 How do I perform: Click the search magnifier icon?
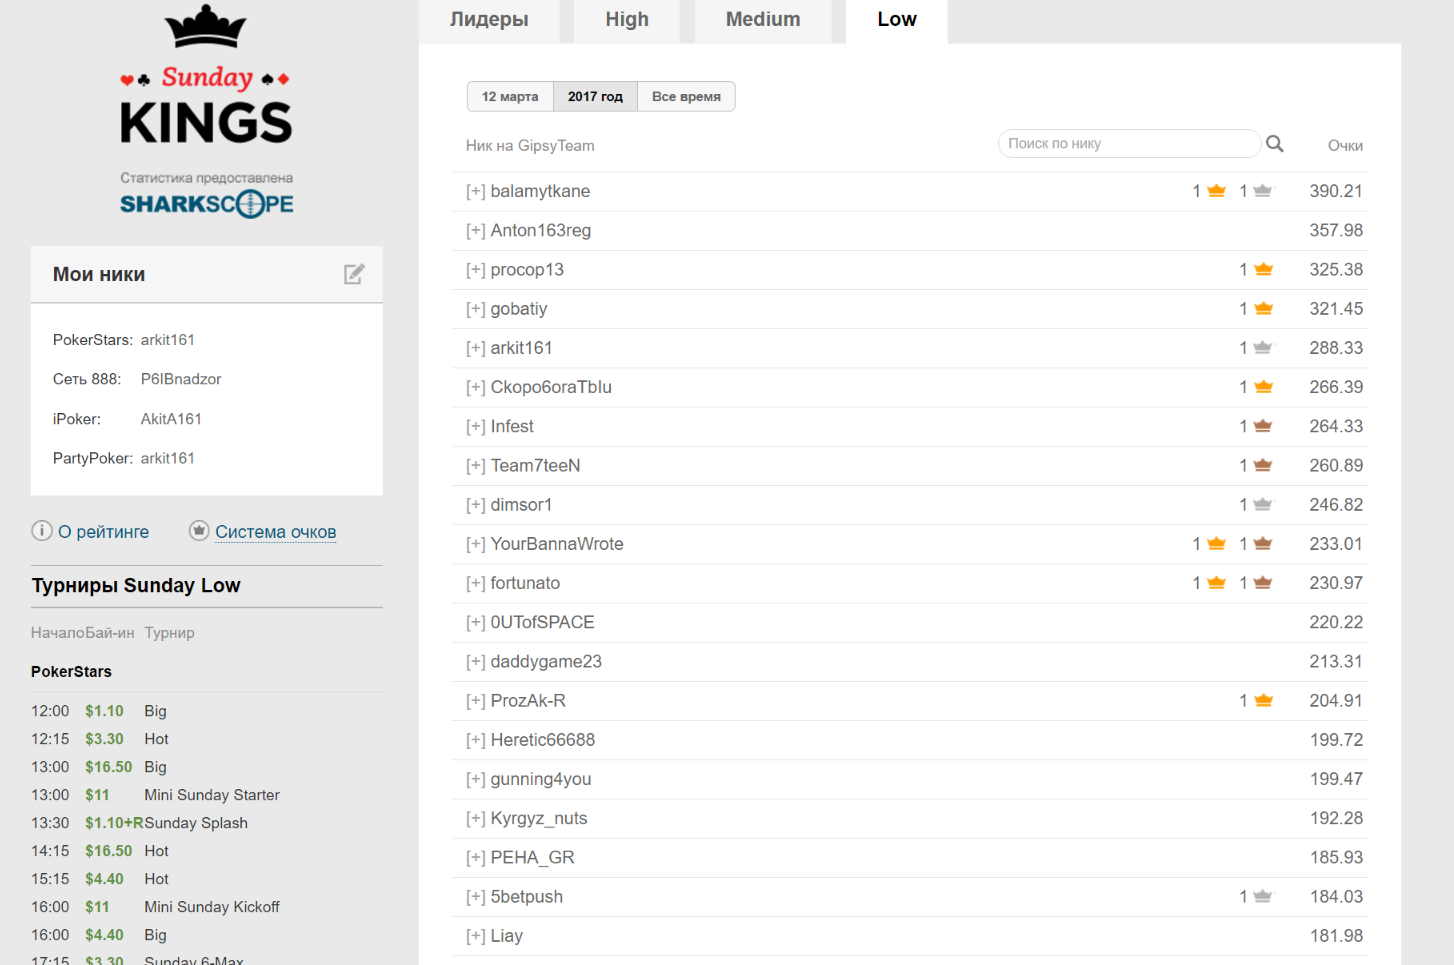click(1274, 144)
